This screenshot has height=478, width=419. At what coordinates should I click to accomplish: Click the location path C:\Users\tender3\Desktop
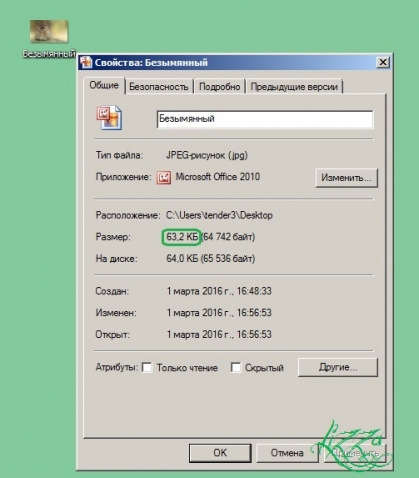pos(219,215)
